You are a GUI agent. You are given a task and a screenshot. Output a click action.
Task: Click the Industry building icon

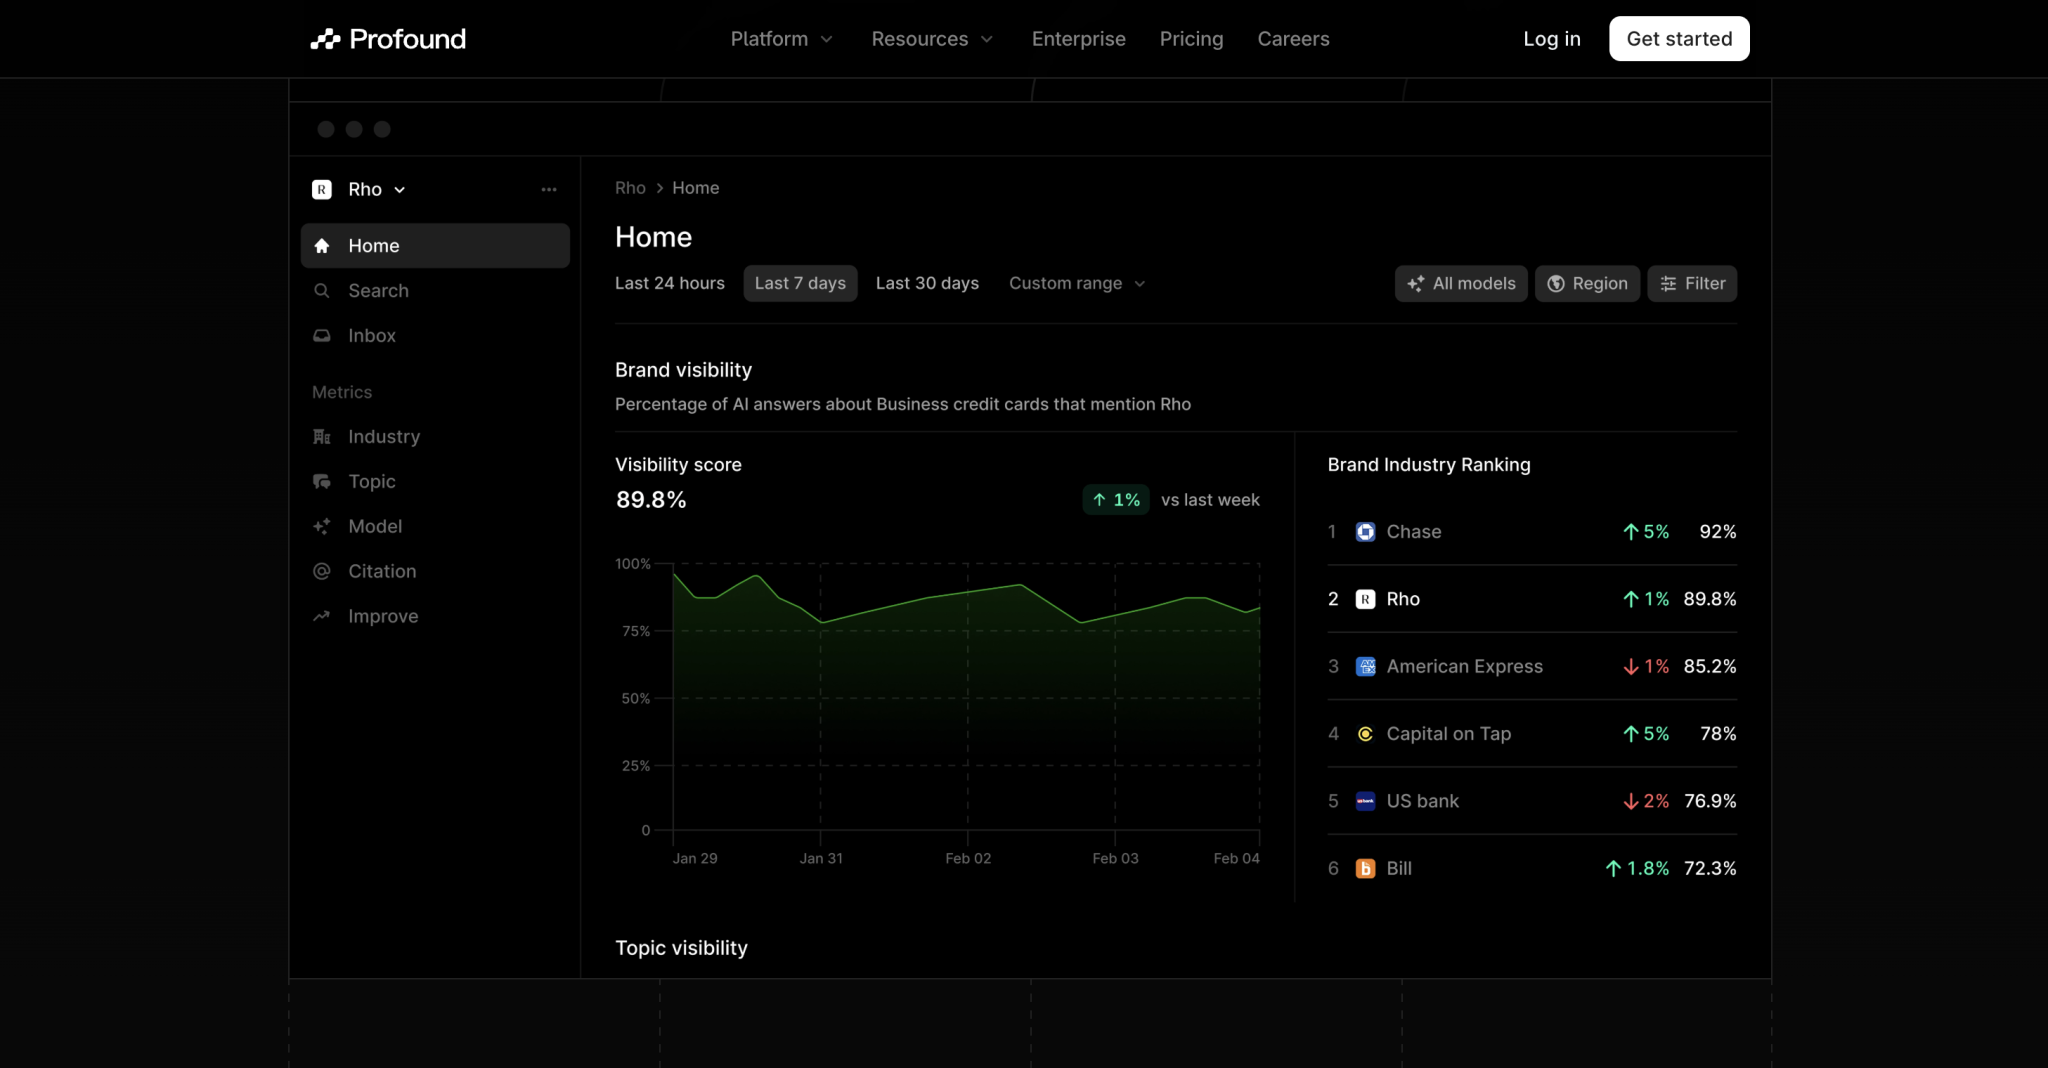[x=322, y=437]
